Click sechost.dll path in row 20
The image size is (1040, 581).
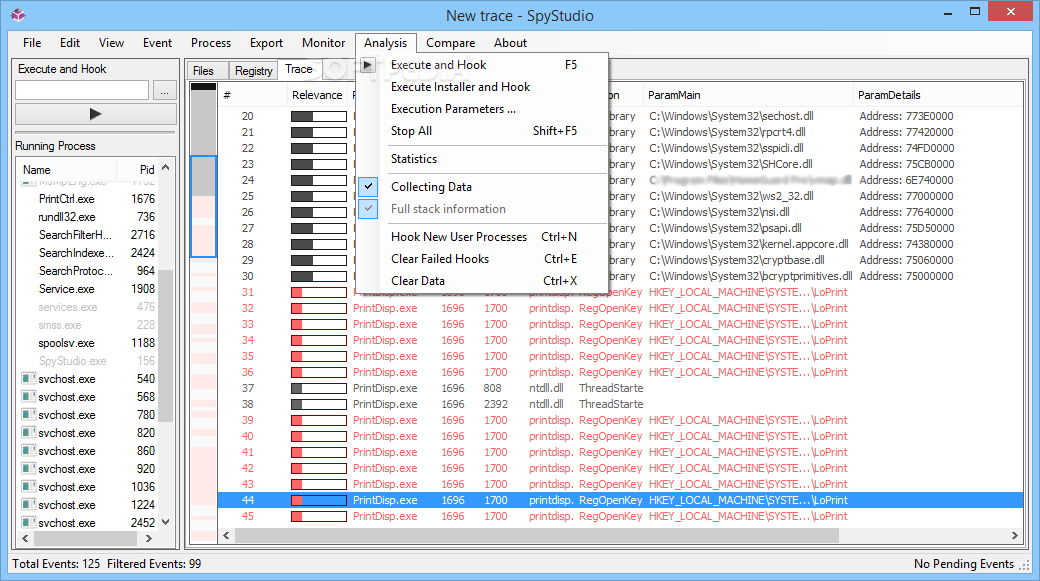[731, 116]
